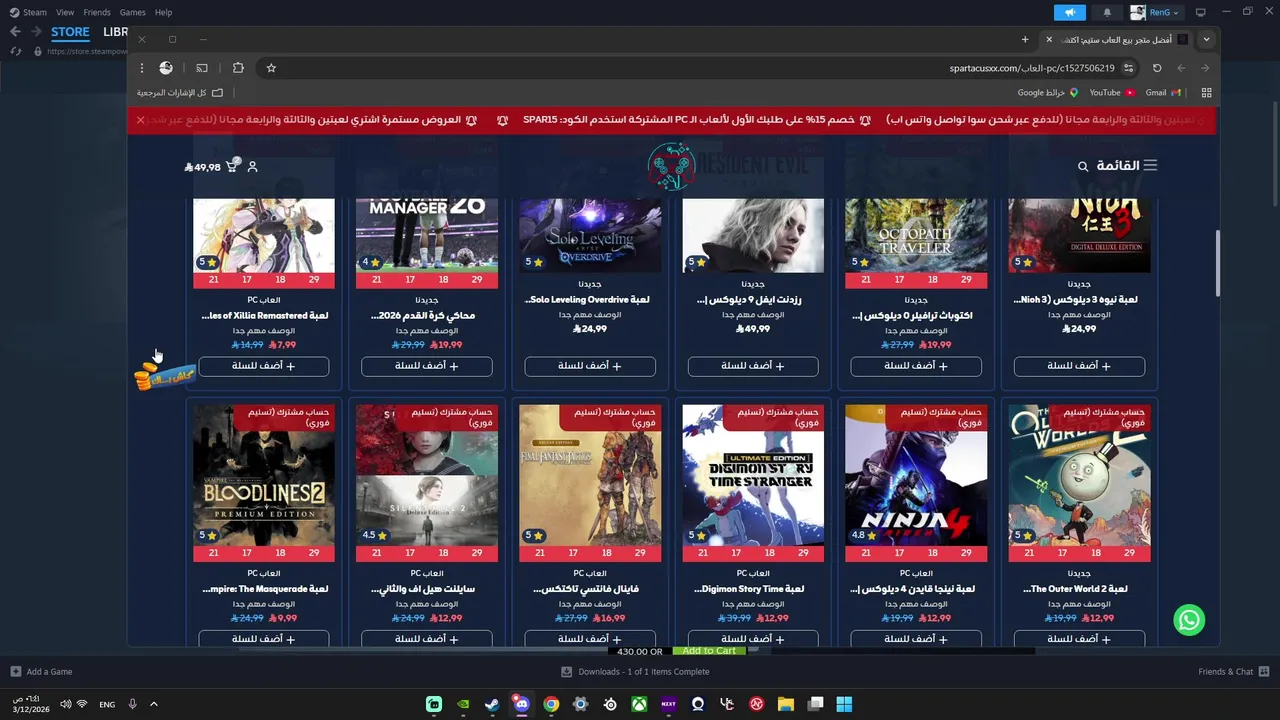This screenshot has width=1280, height=720.
Task: Open the volume icon in system tray
Action: (x=65, y=704)
